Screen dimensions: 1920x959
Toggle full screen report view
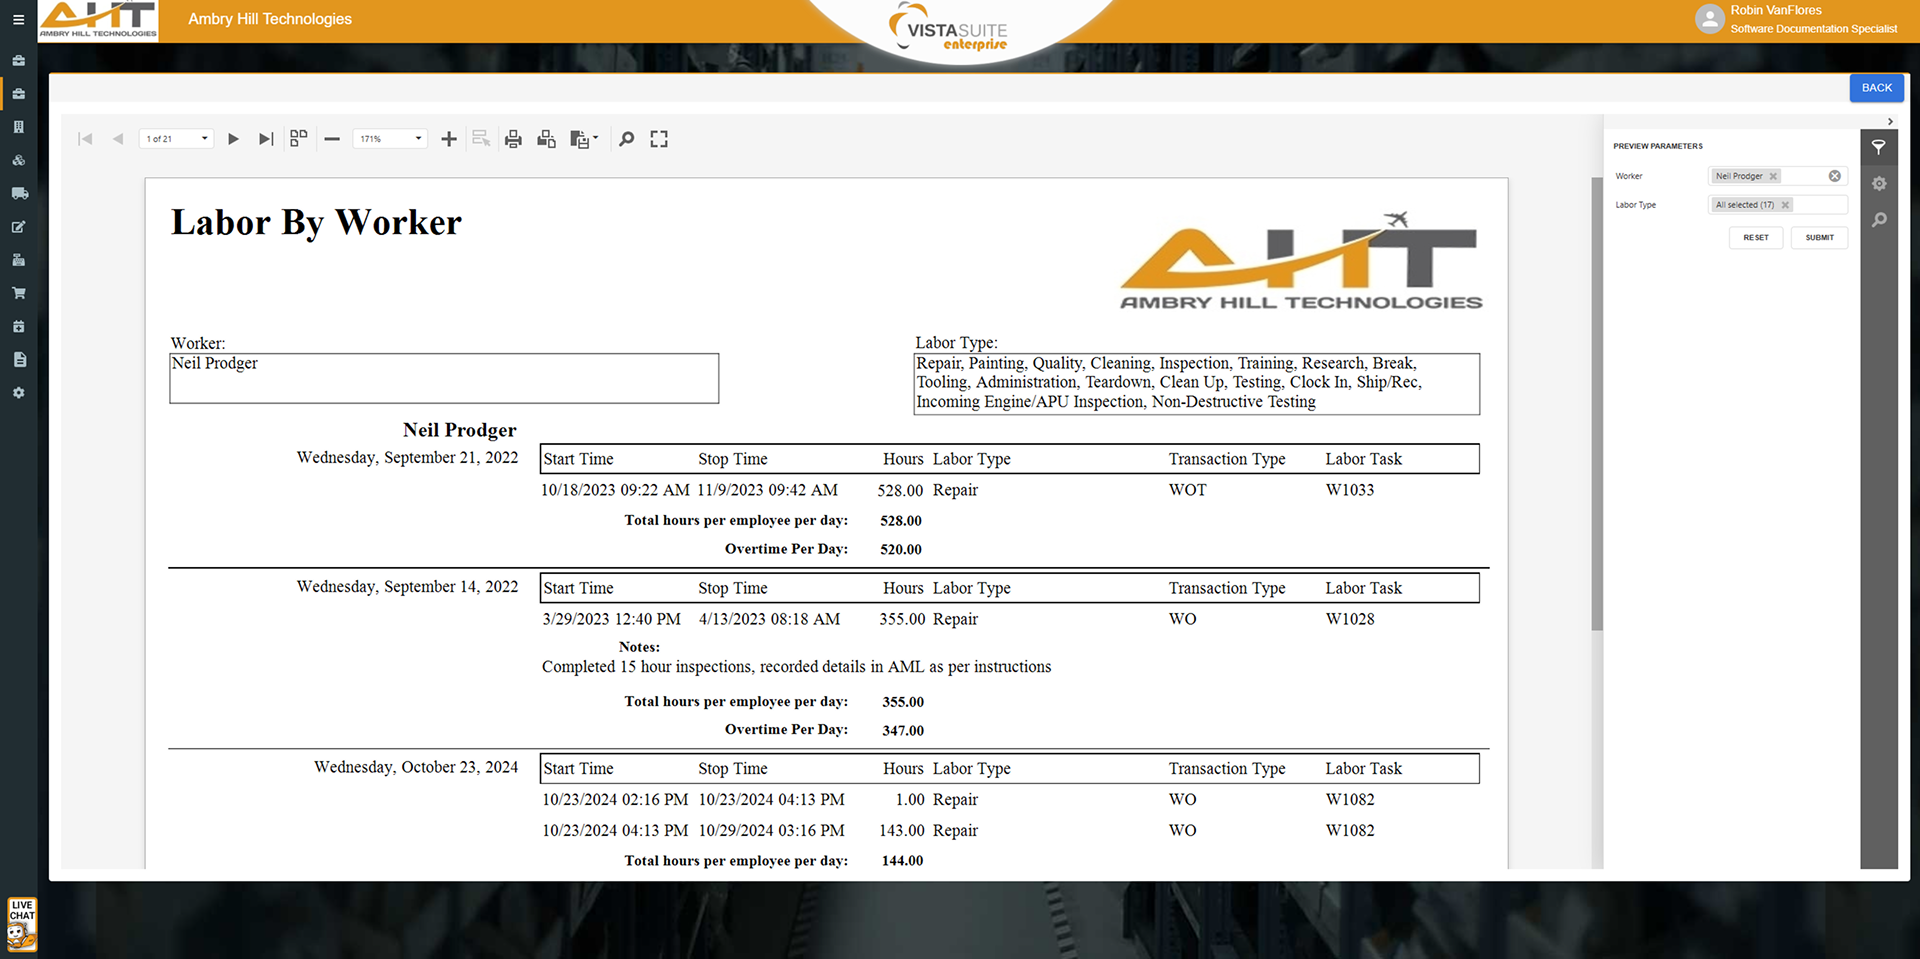(x=659, y=139)
